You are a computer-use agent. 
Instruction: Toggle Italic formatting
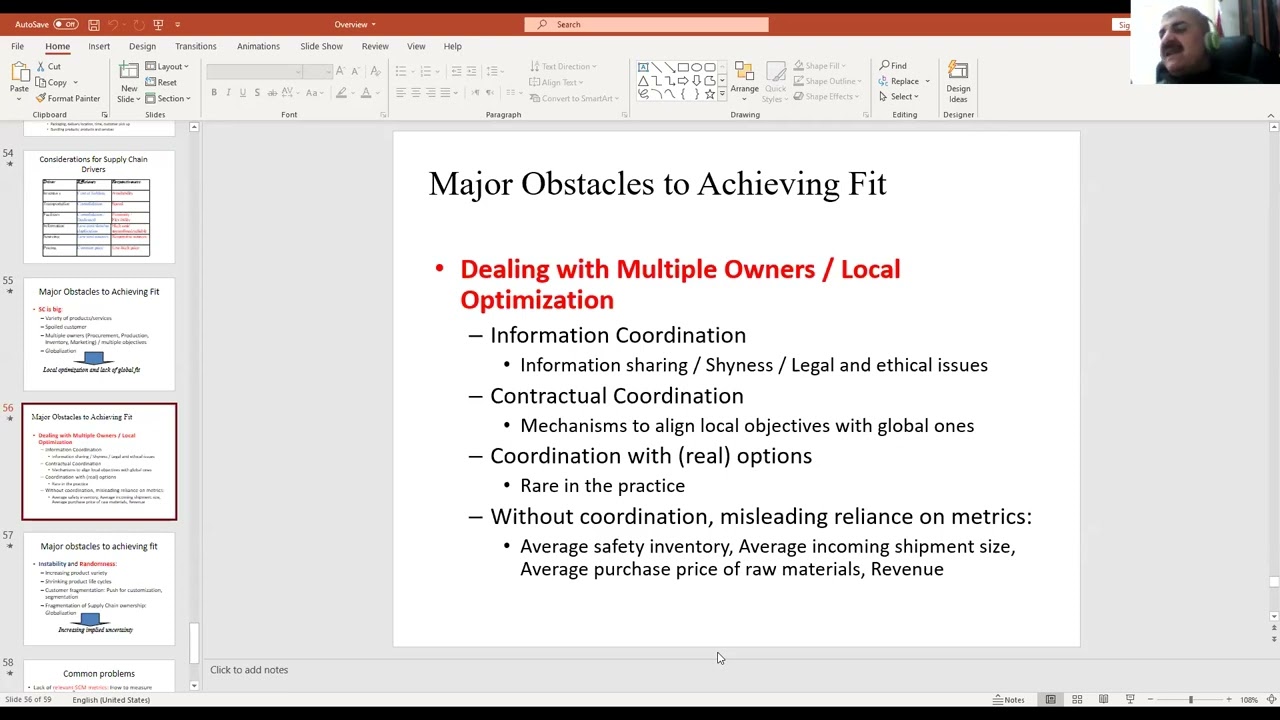(x=228, y=93)
